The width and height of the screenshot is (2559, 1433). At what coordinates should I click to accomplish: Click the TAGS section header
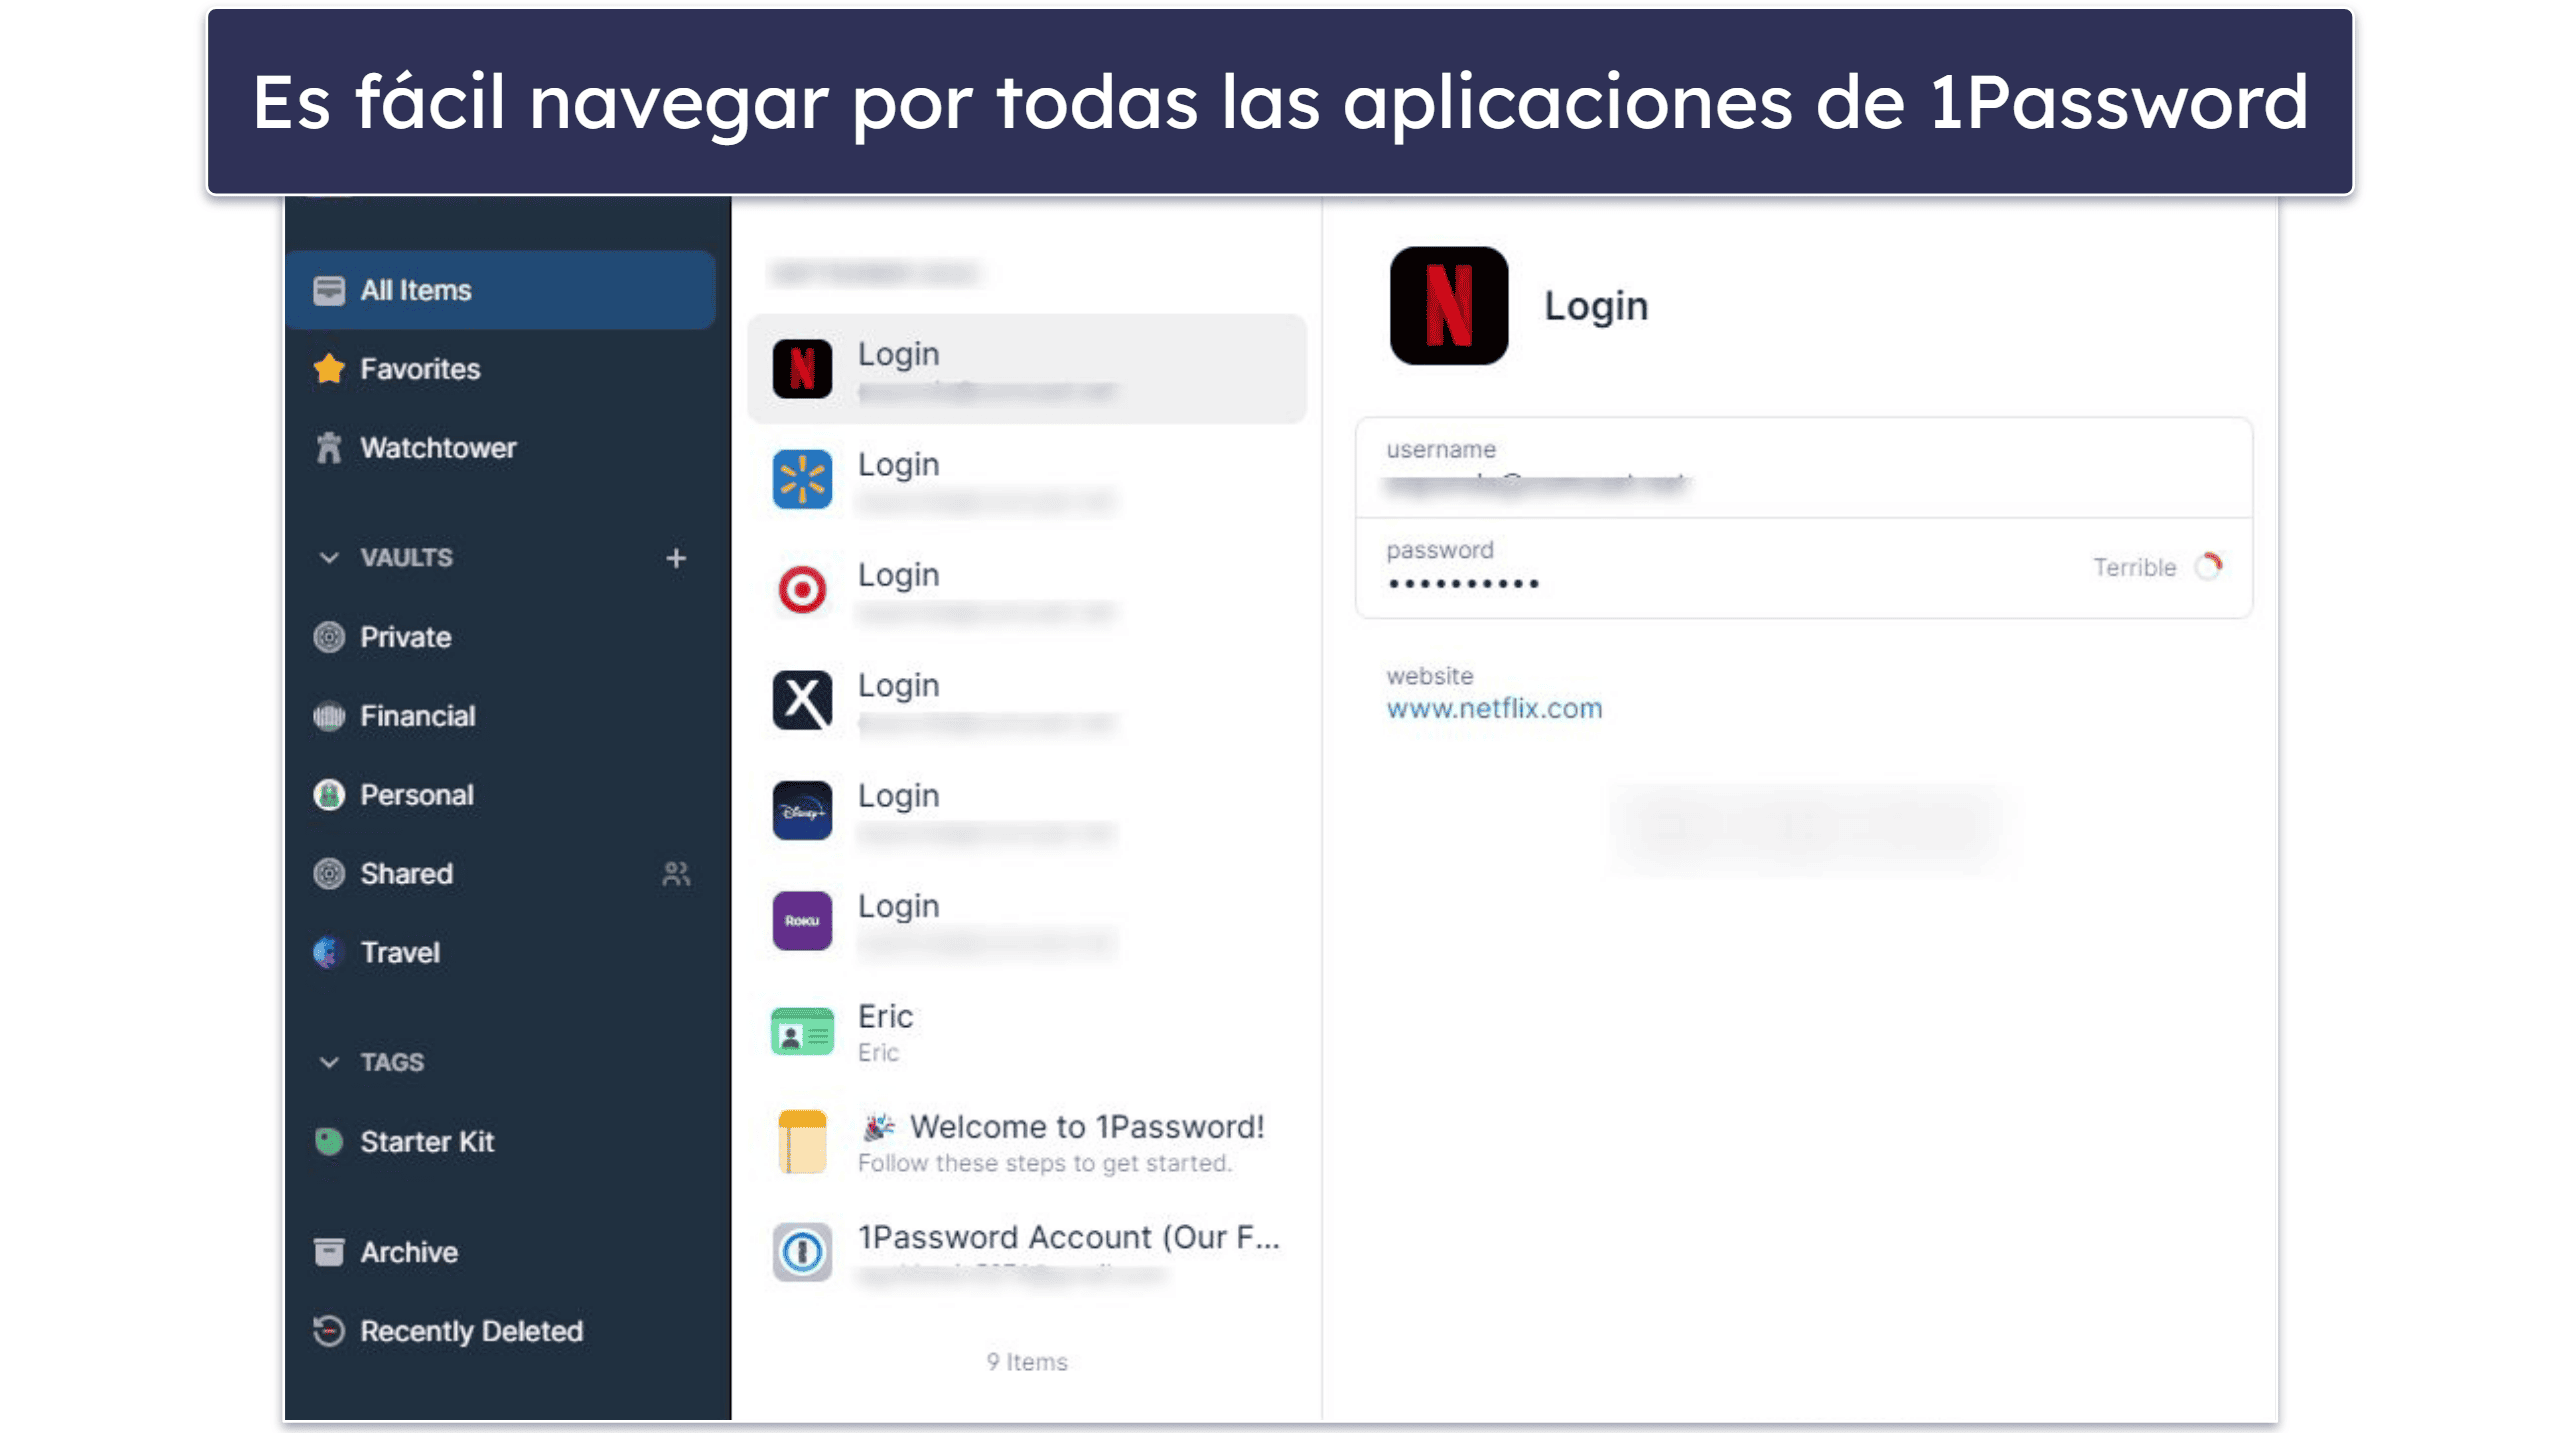(x=392, y=1062)
